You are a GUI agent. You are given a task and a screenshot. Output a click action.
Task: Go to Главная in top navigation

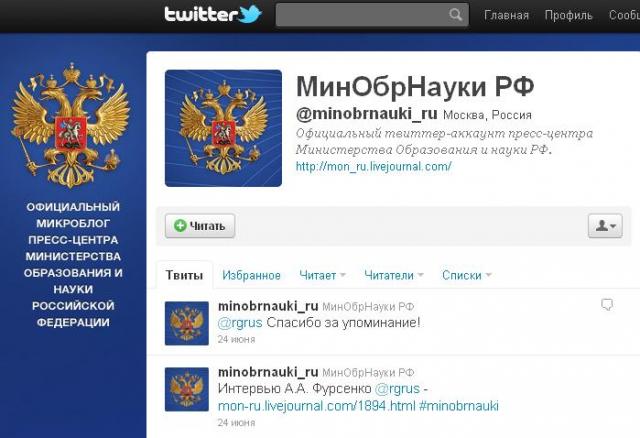[506, 16]
